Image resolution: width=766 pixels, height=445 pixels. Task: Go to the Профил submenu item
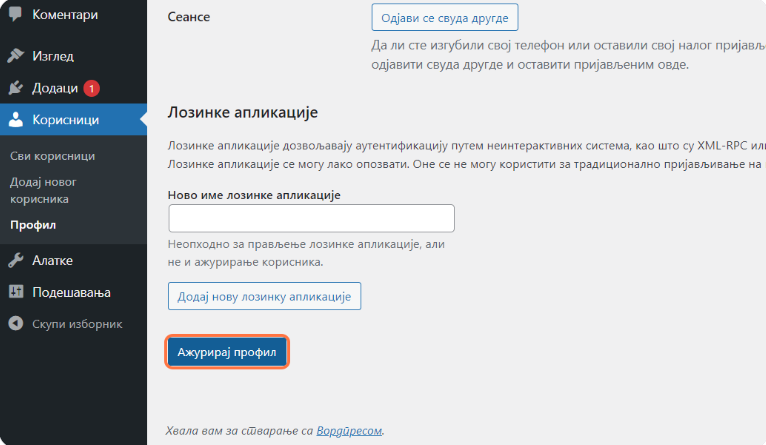point(33,225)
